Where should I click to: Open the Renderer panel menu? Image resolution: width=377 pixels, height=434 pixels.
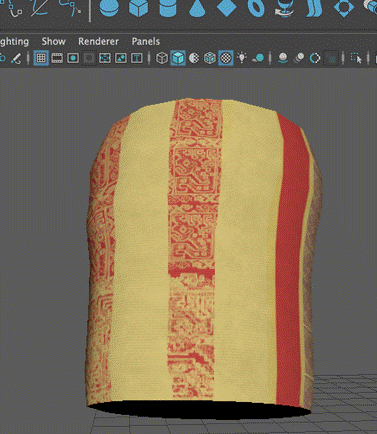[98, 41]
